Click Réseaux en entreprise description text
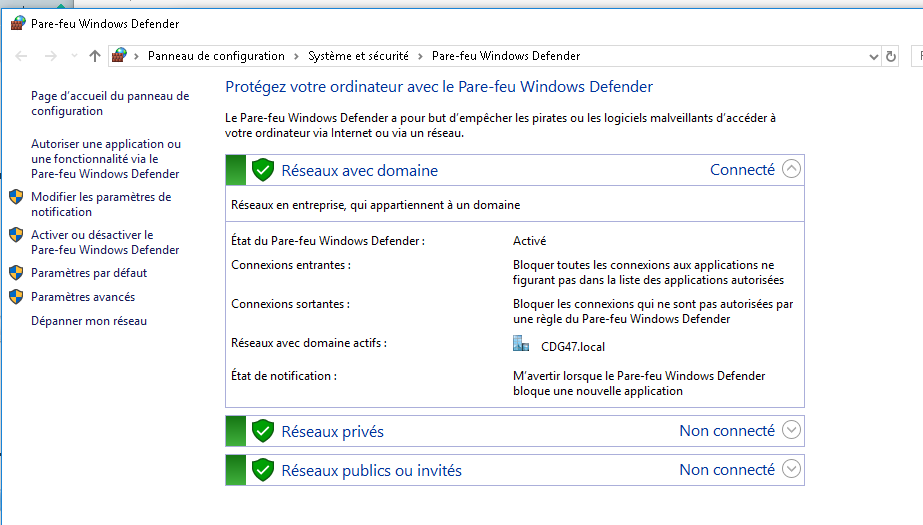The image size is (923, 525). click(x=376, y=205)
